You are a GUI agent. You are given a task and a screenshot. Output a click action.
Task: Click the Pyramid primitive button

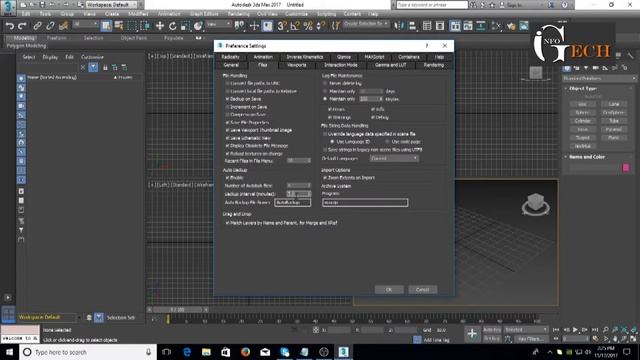[613, 129]
